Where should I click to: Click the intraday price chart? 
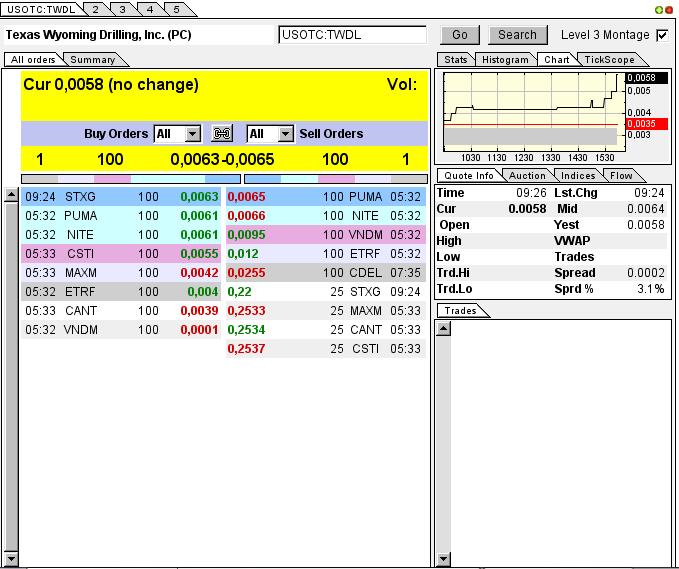pyautogui.click(x=530, y=110)
